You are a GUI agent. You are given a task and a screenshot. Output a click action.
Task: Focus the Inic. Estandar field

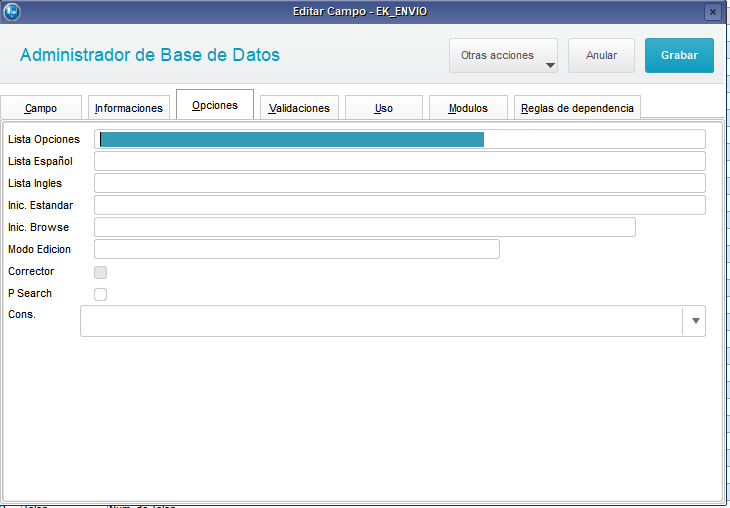tap(400, 205)
